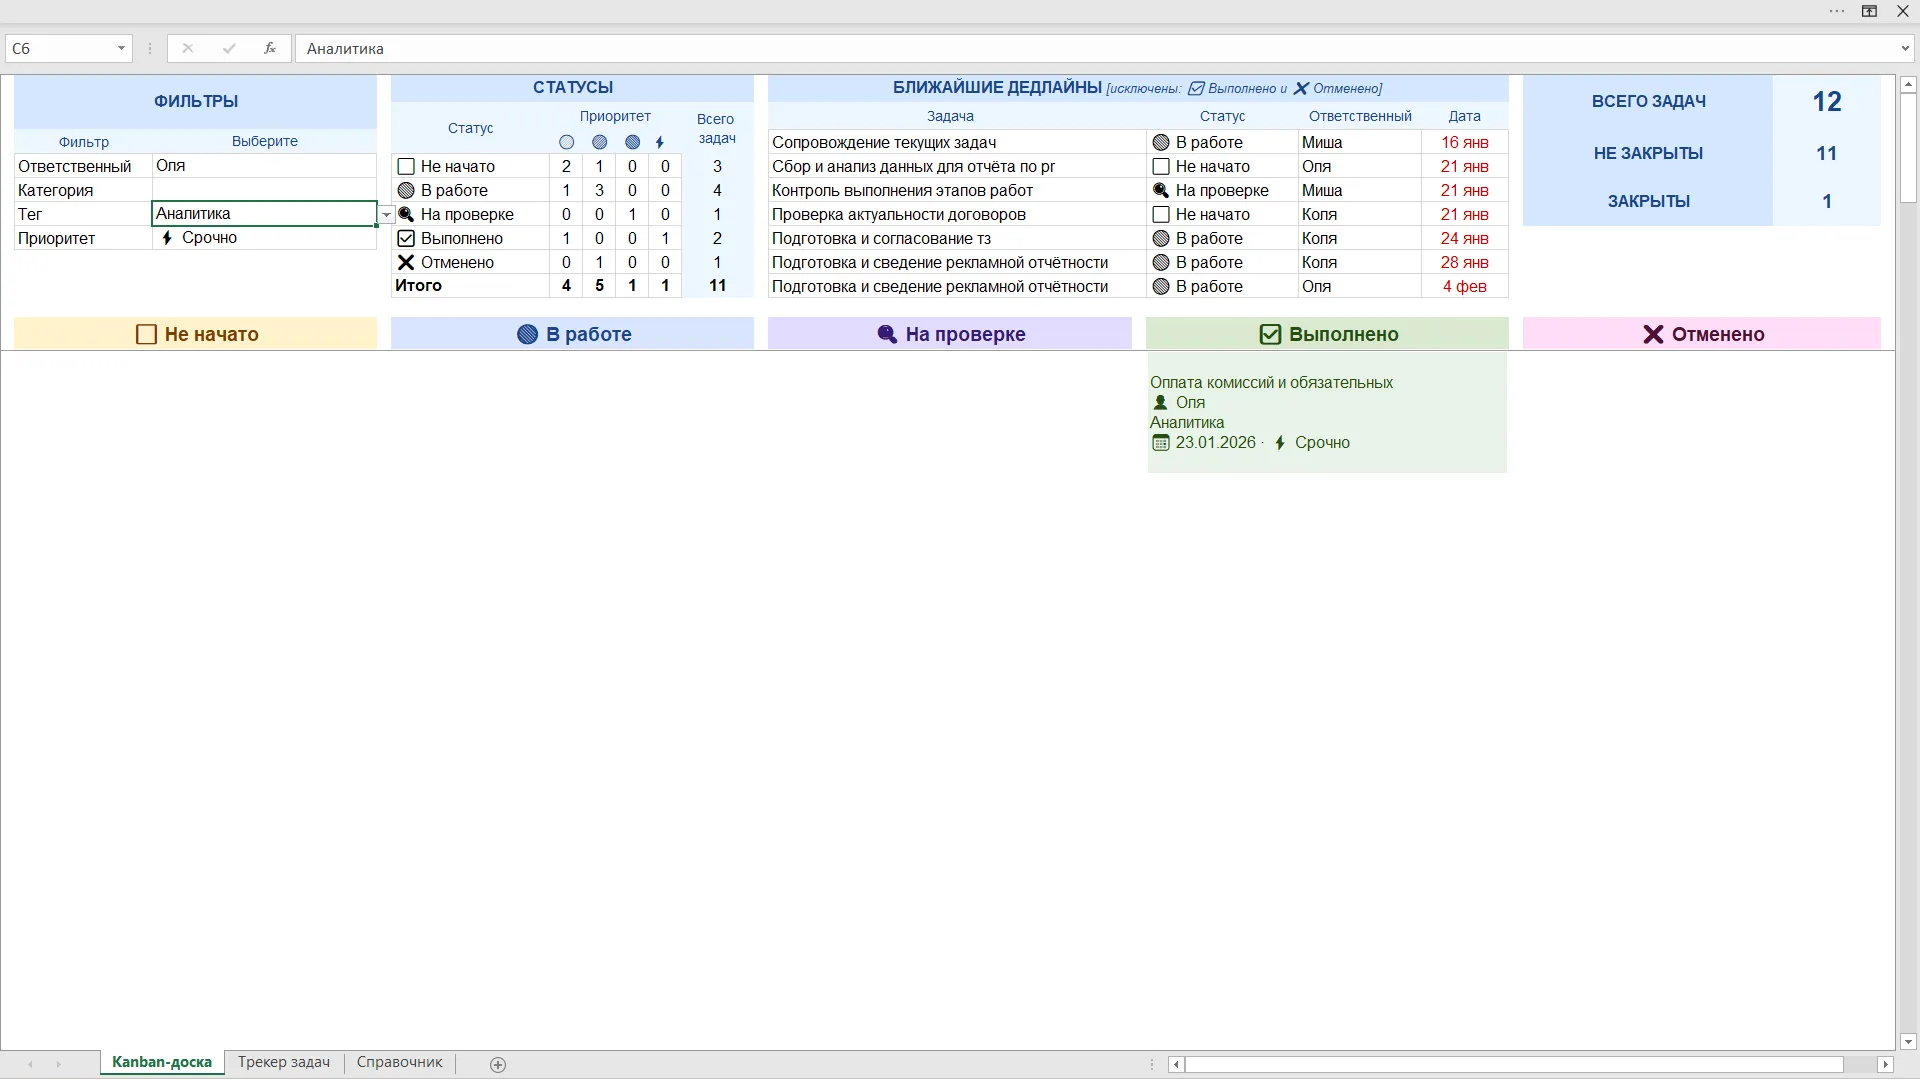Click the lightning urgent priority icon in header

tap(660, 142)
